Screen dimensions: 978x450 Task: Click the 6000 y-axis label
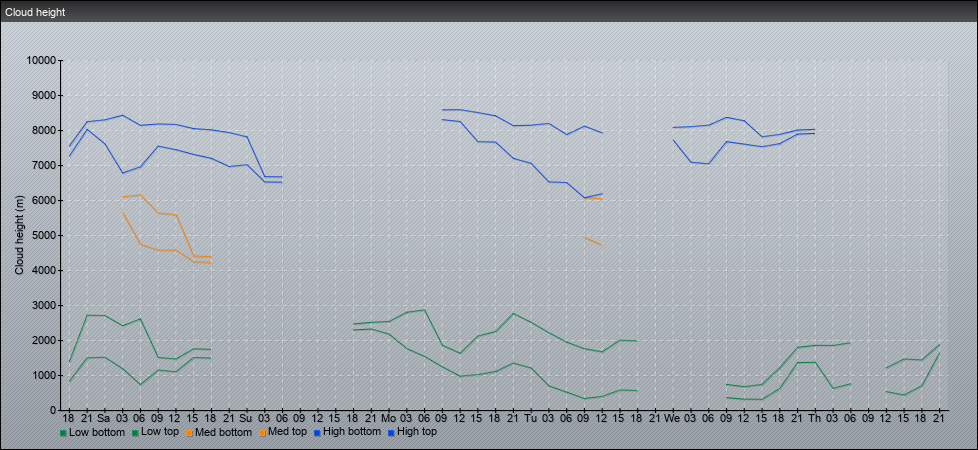pos(44,200)
